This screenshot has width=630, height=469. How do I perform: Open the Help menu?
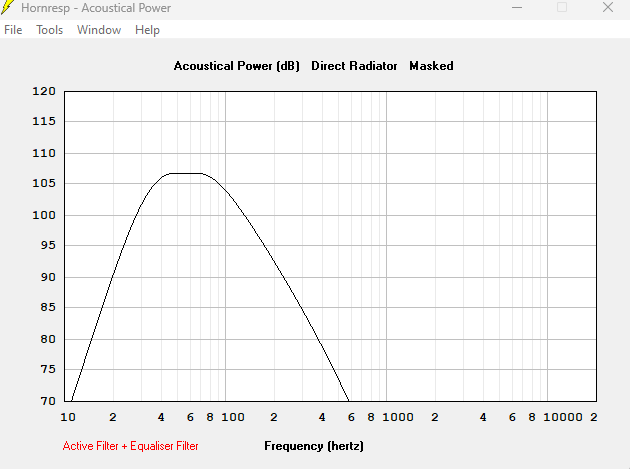tap(147, 30)
